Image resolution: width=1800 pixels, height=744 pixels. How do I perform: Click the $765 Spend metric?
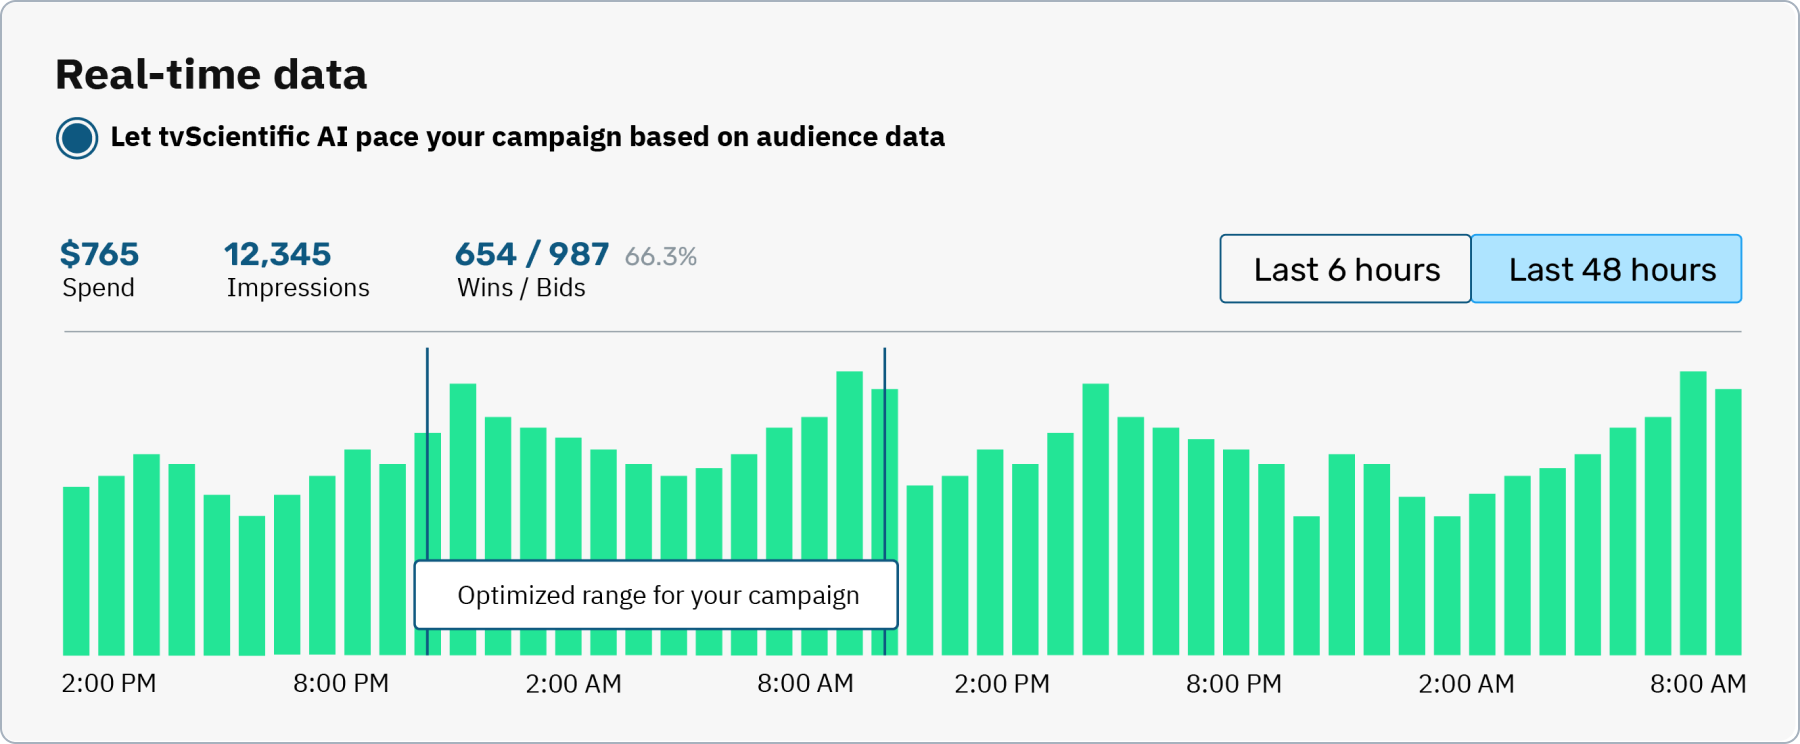pyautogui.click(x=99, y=268)
